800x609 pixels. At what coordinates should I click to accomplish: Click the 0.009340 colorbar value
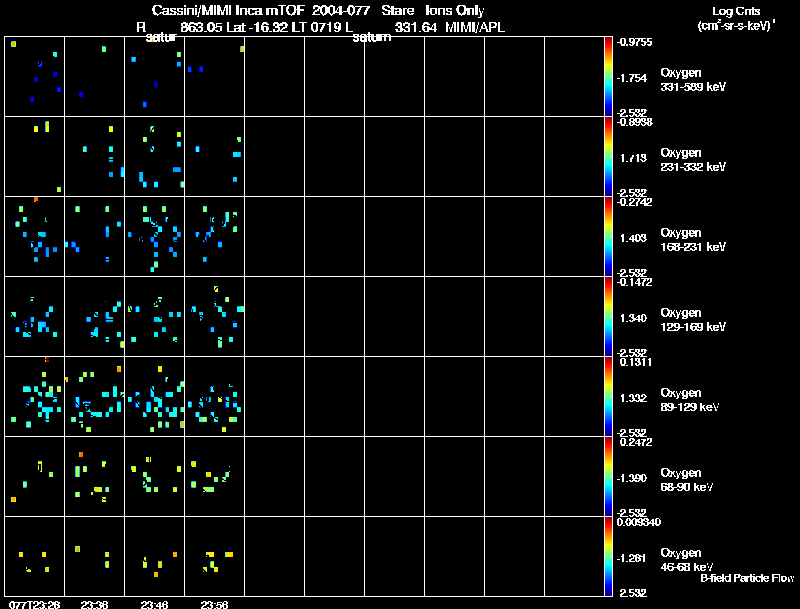(639, 522)
